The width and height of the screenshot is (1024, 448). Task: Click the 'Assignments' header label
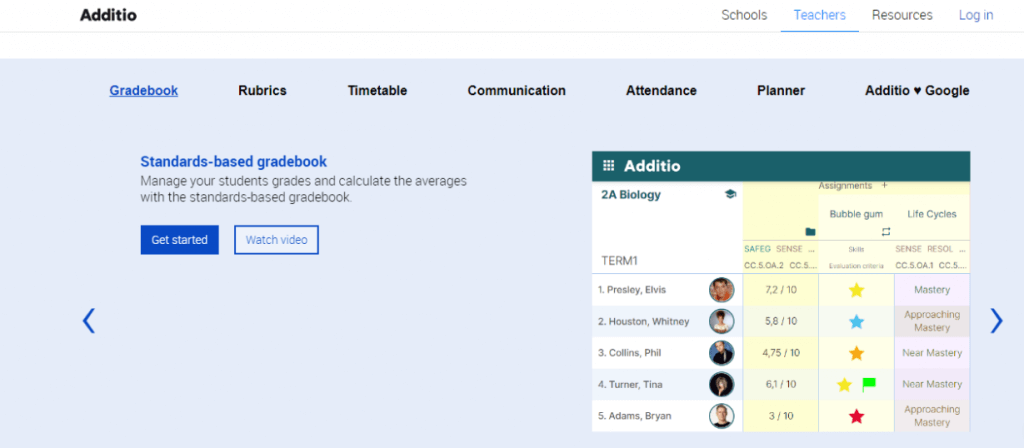(x=845, y=185)
